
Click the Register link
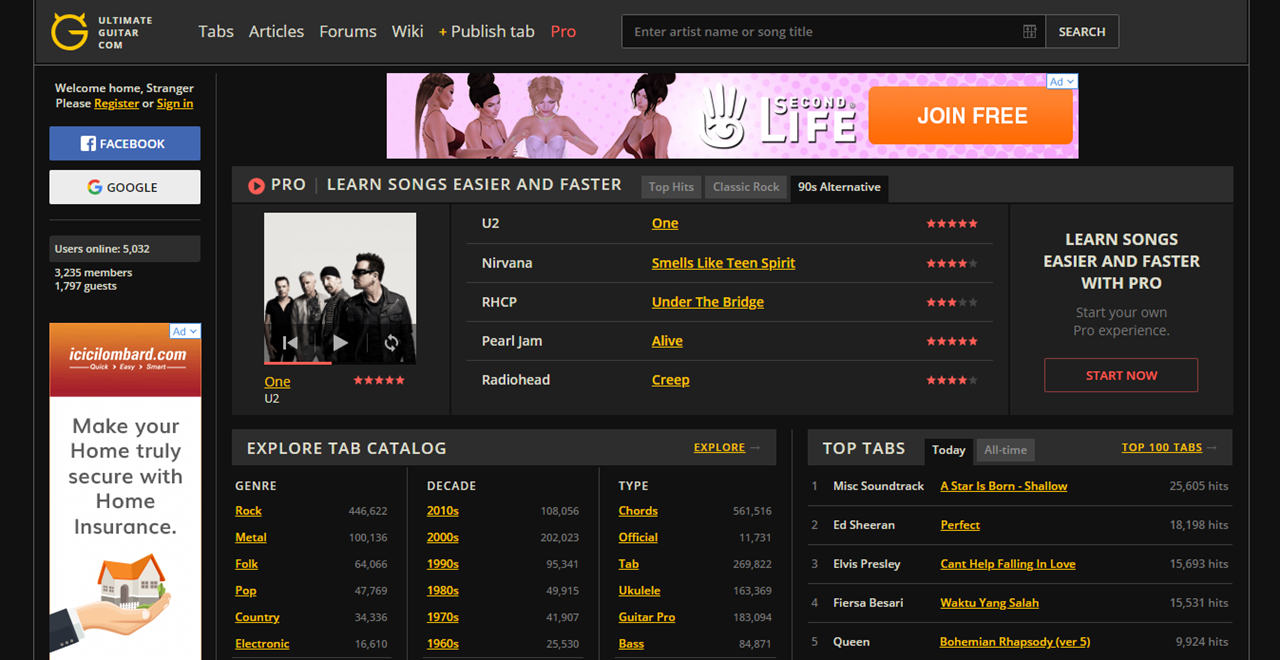116,103
